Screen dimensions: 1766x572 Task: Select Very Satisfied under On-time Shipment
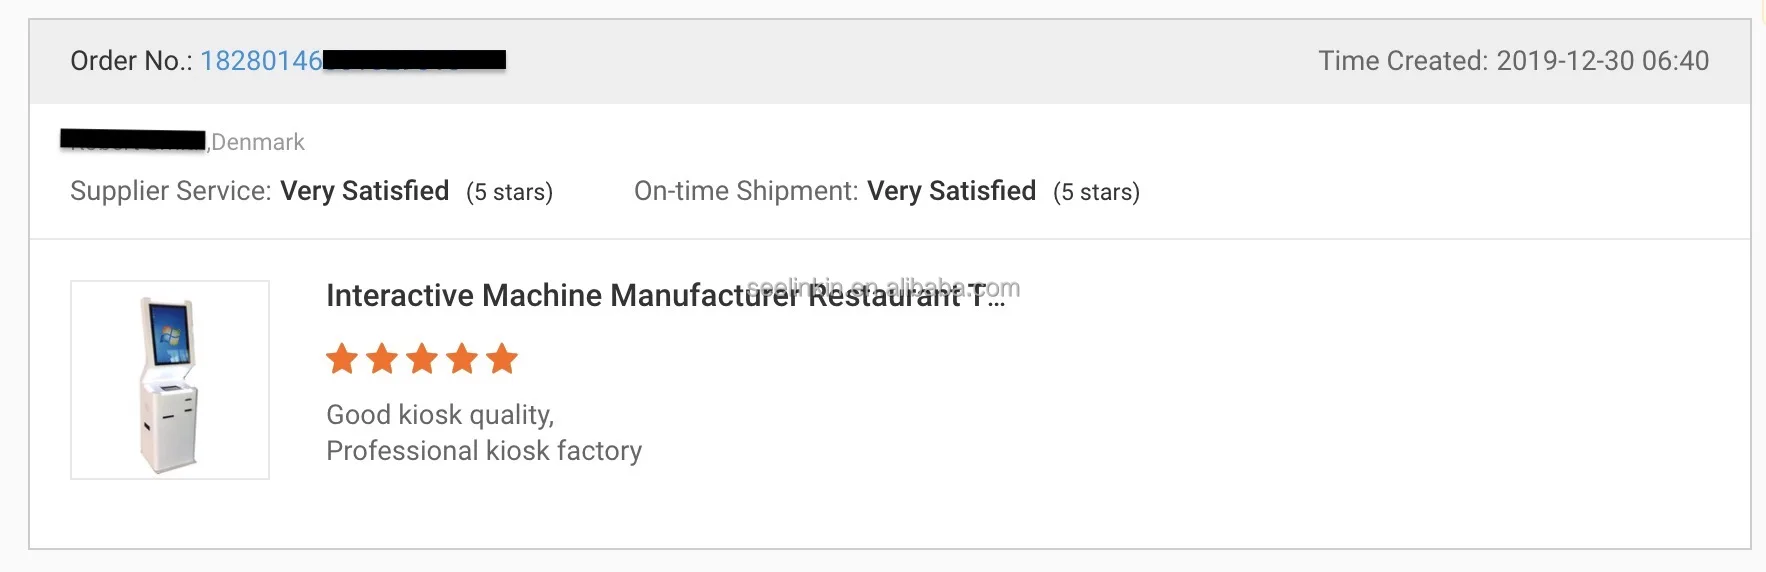click(x=951, y=191)
